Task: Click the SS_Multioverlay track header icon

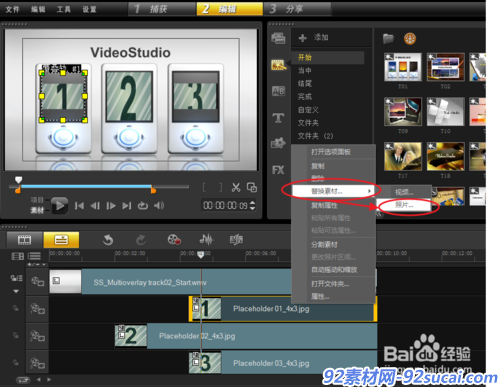Action: (37, 282)
